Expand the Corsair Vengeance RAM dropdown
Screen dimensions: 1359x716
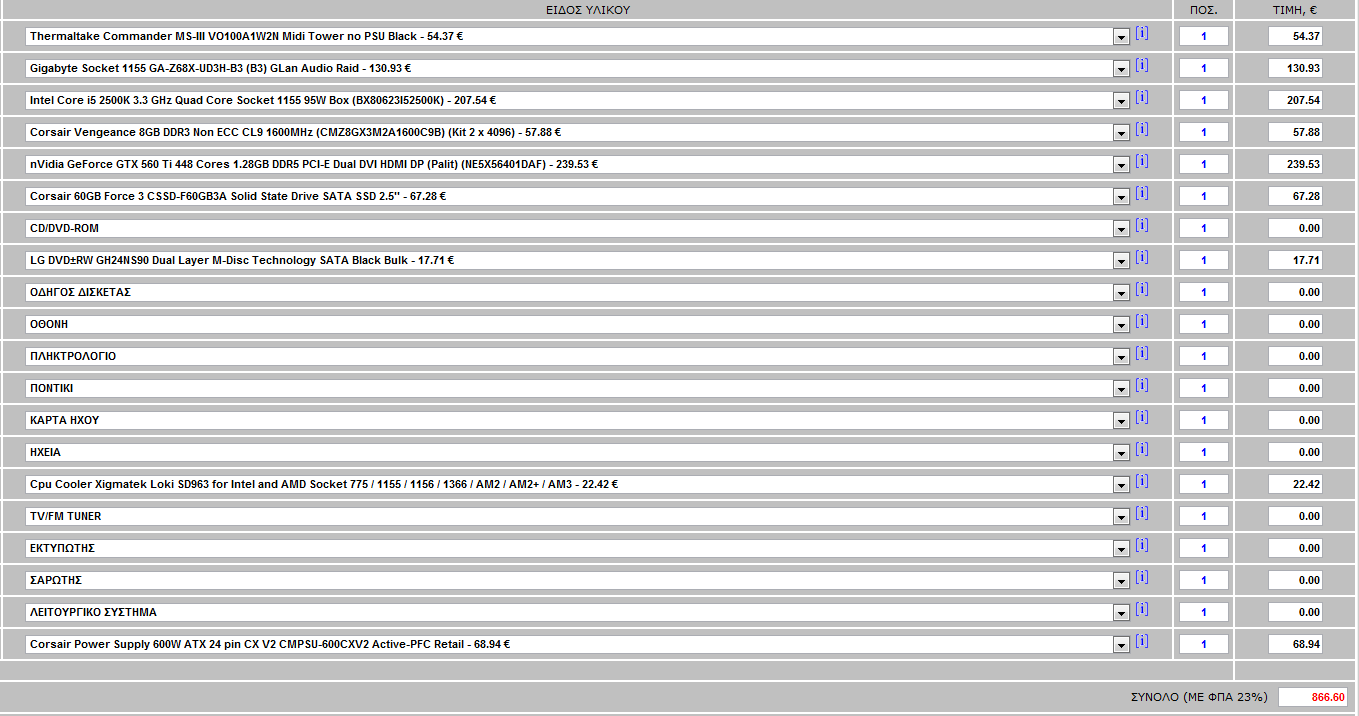(1120, 133)
